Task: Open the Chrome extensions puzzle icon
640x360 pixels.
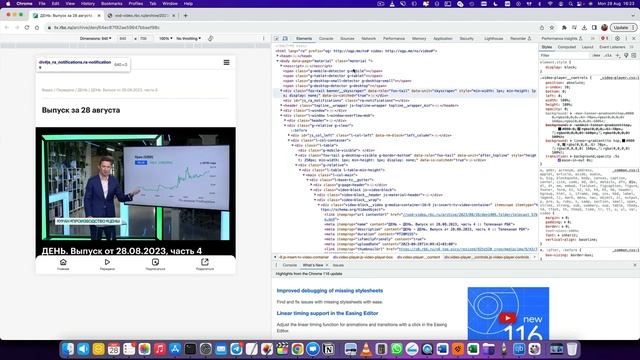Action: 564,27
